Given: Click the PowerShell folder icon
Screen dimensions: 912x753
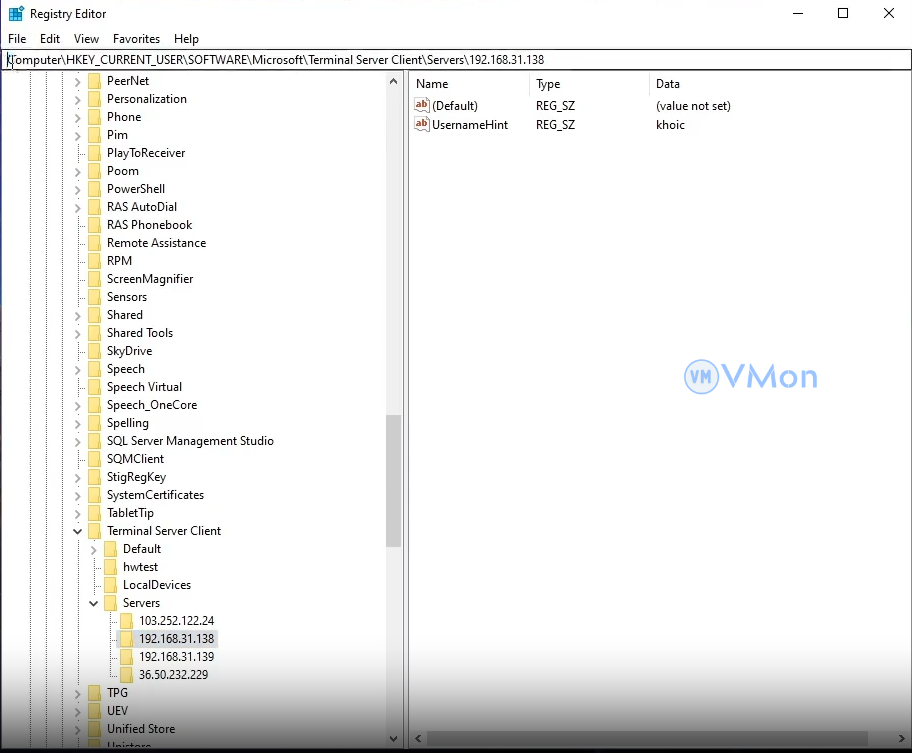Looking at the screenshot, I should [x=95, y=189].
